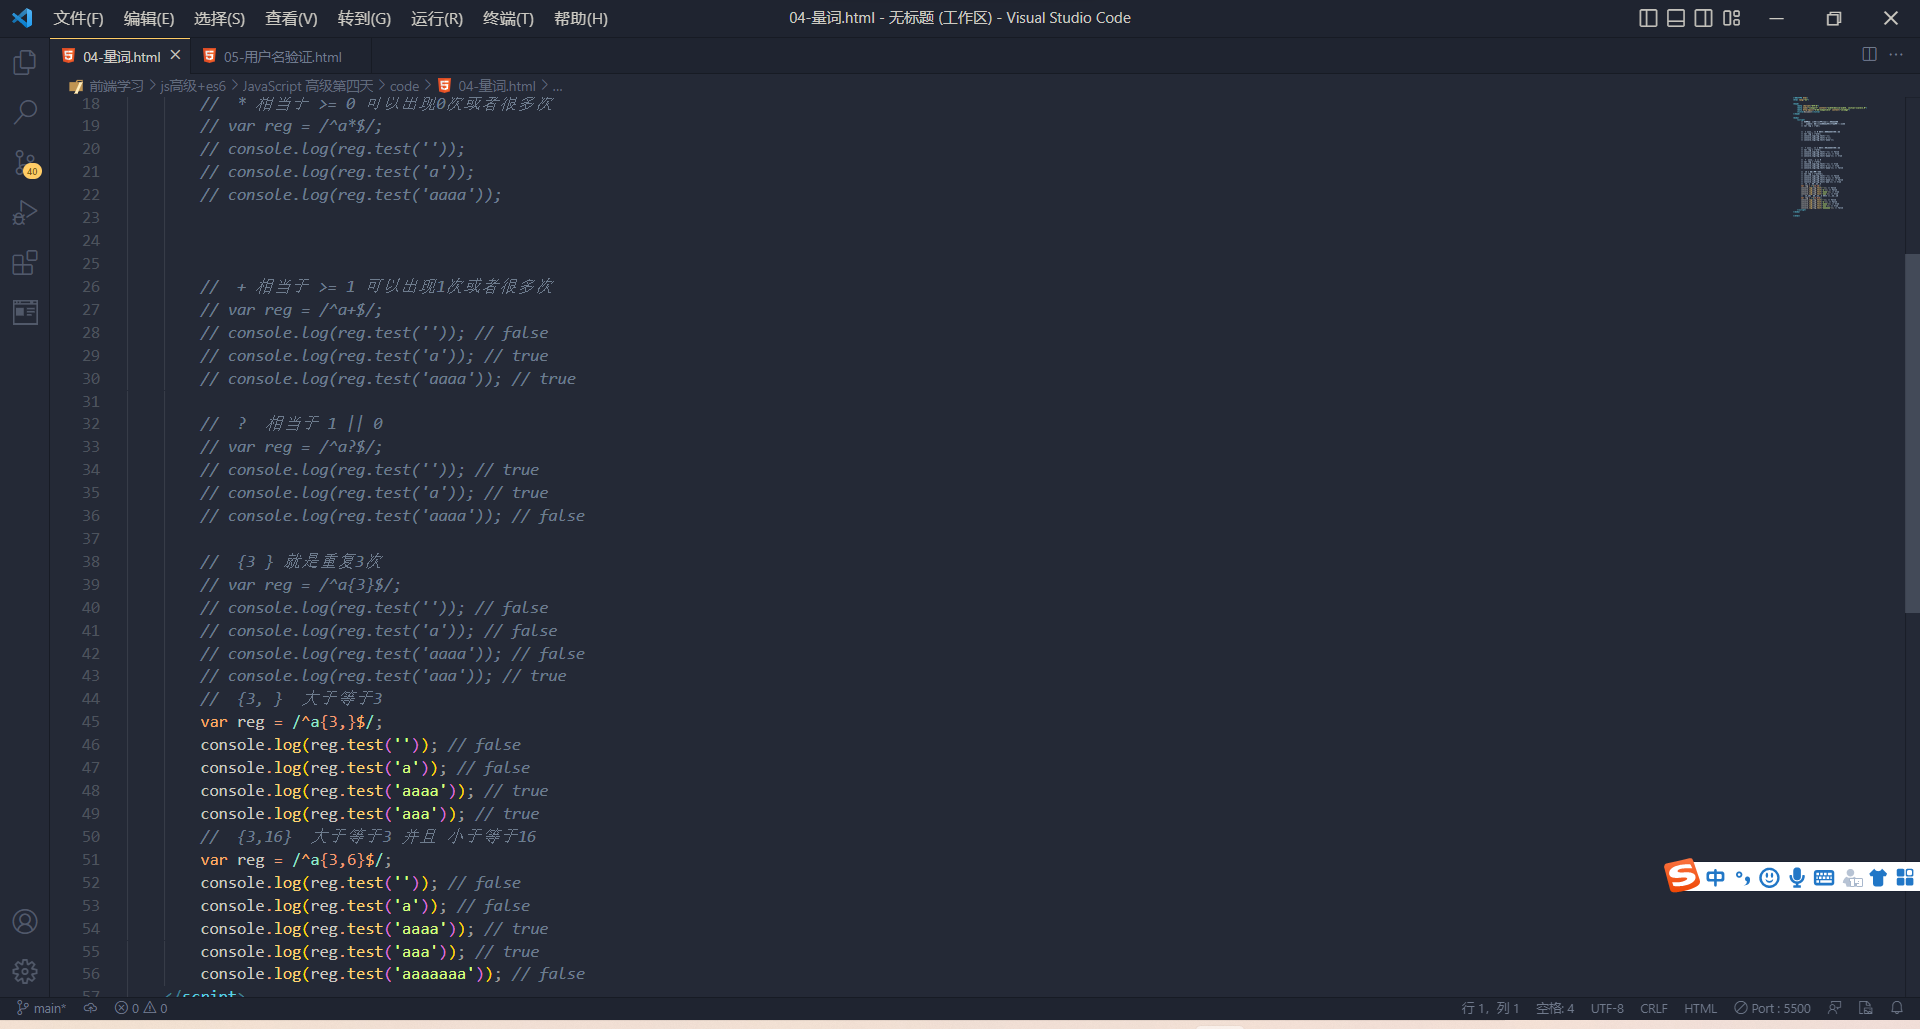The width and height of the screenshot is (1920, 1029).
Task: Click cursor position 行 1, 列 1
Action: click(x=1490, y=1008)
